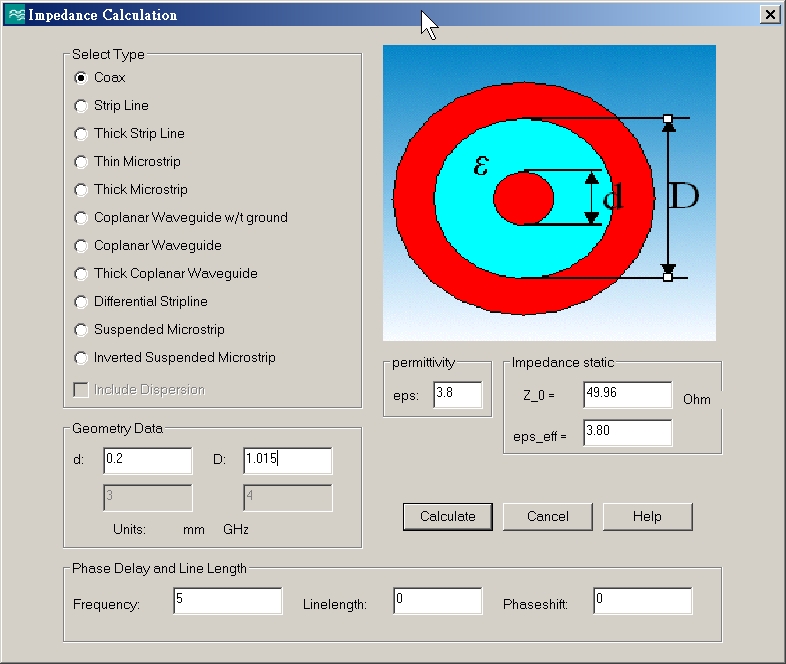The image size is (786, 664).
Task: Select Suspended Microstrip option
Action: [82, 330]
